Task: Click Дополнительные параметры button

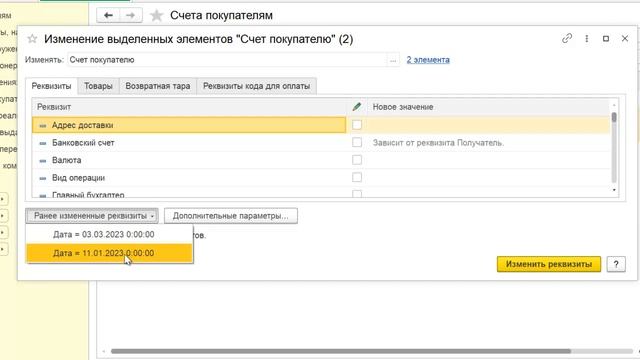Action: click(231, 216)
